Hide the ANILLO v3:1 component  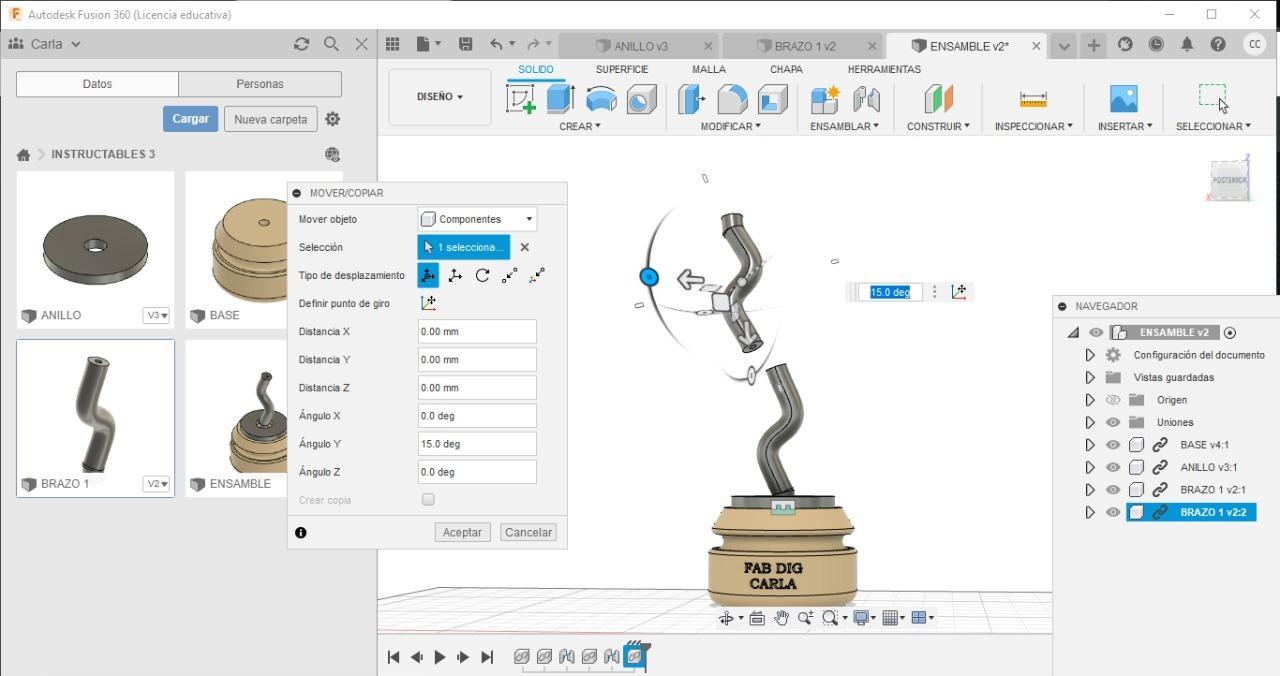click(1112, 467)
